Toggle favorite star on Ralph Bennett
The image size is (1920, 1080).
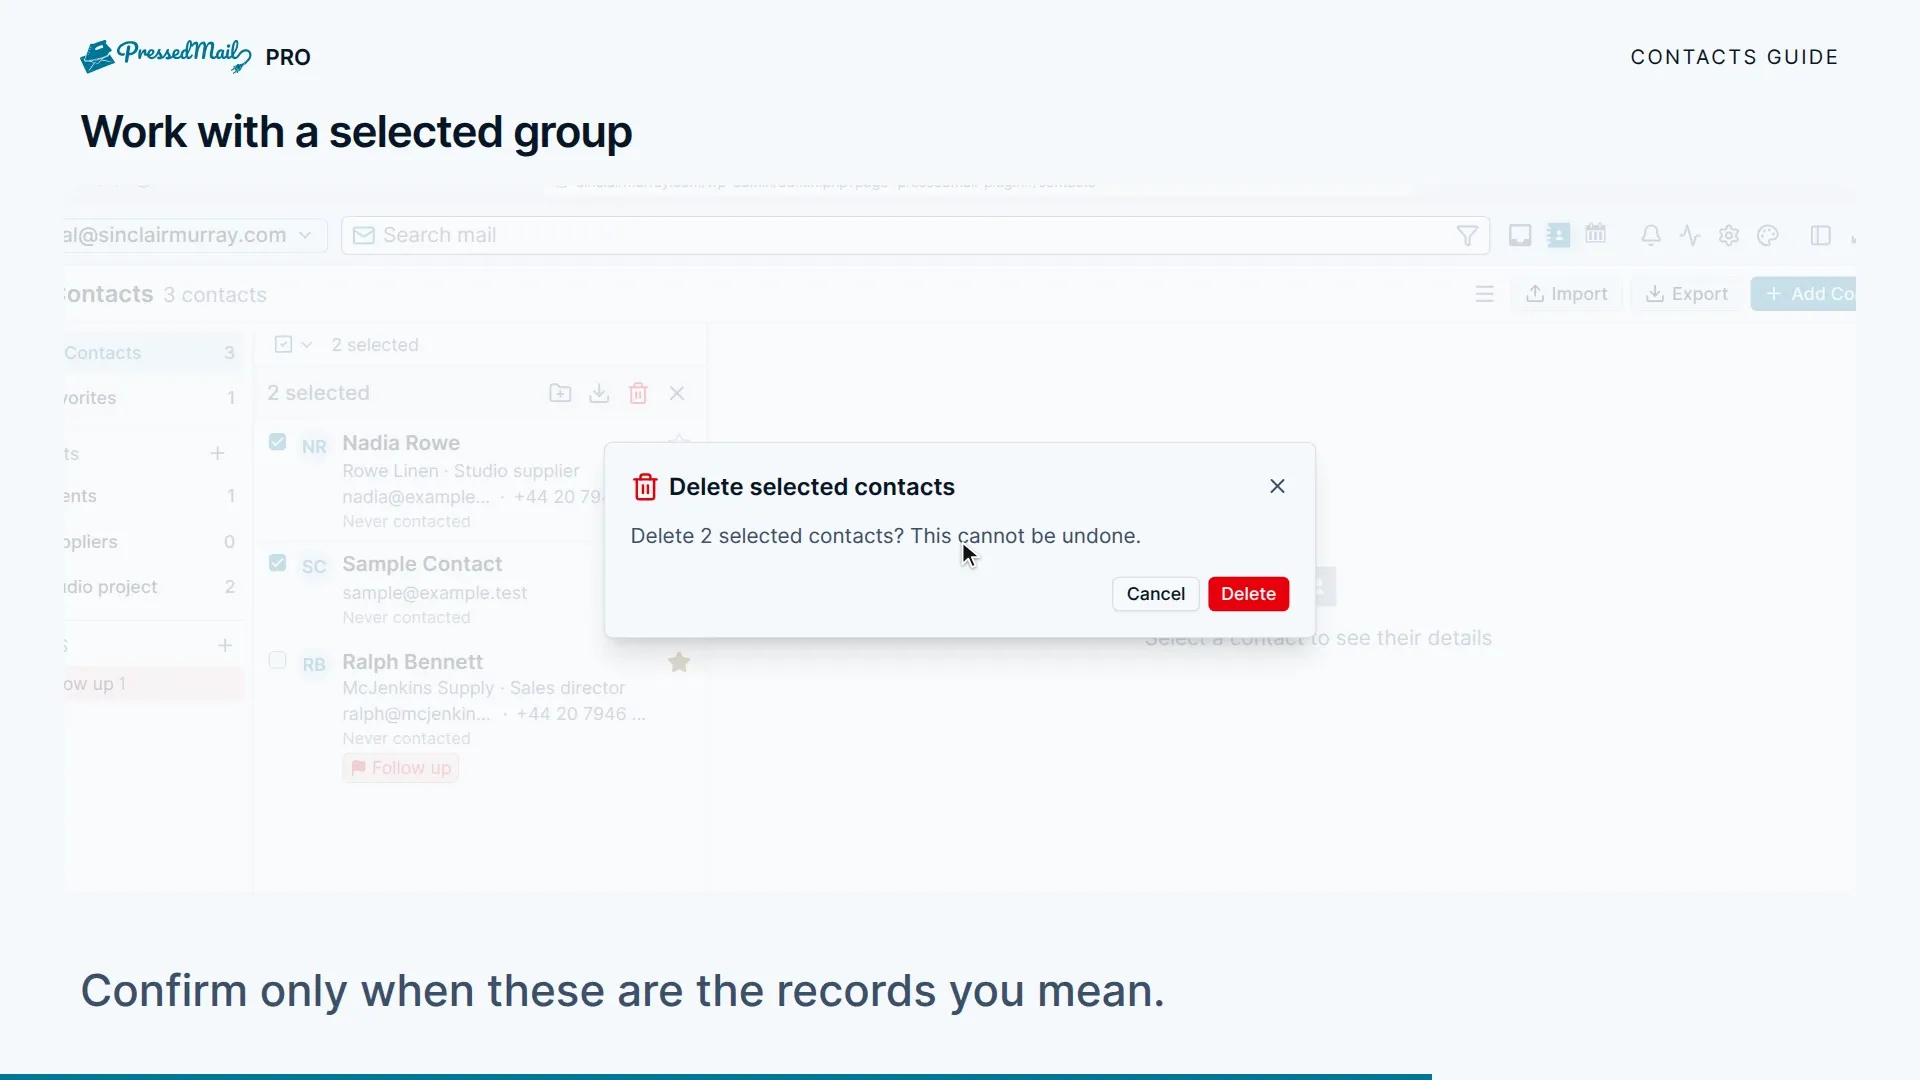click(679, 662)
